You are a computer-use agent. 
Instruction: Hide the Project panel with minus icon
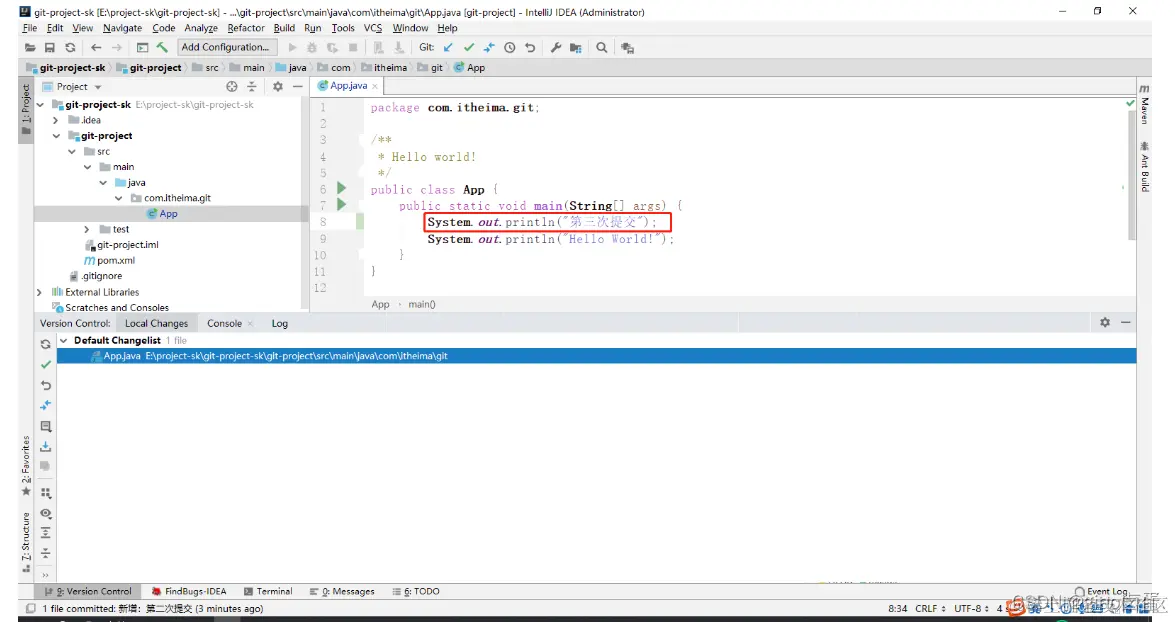click(x=297, y=86)
